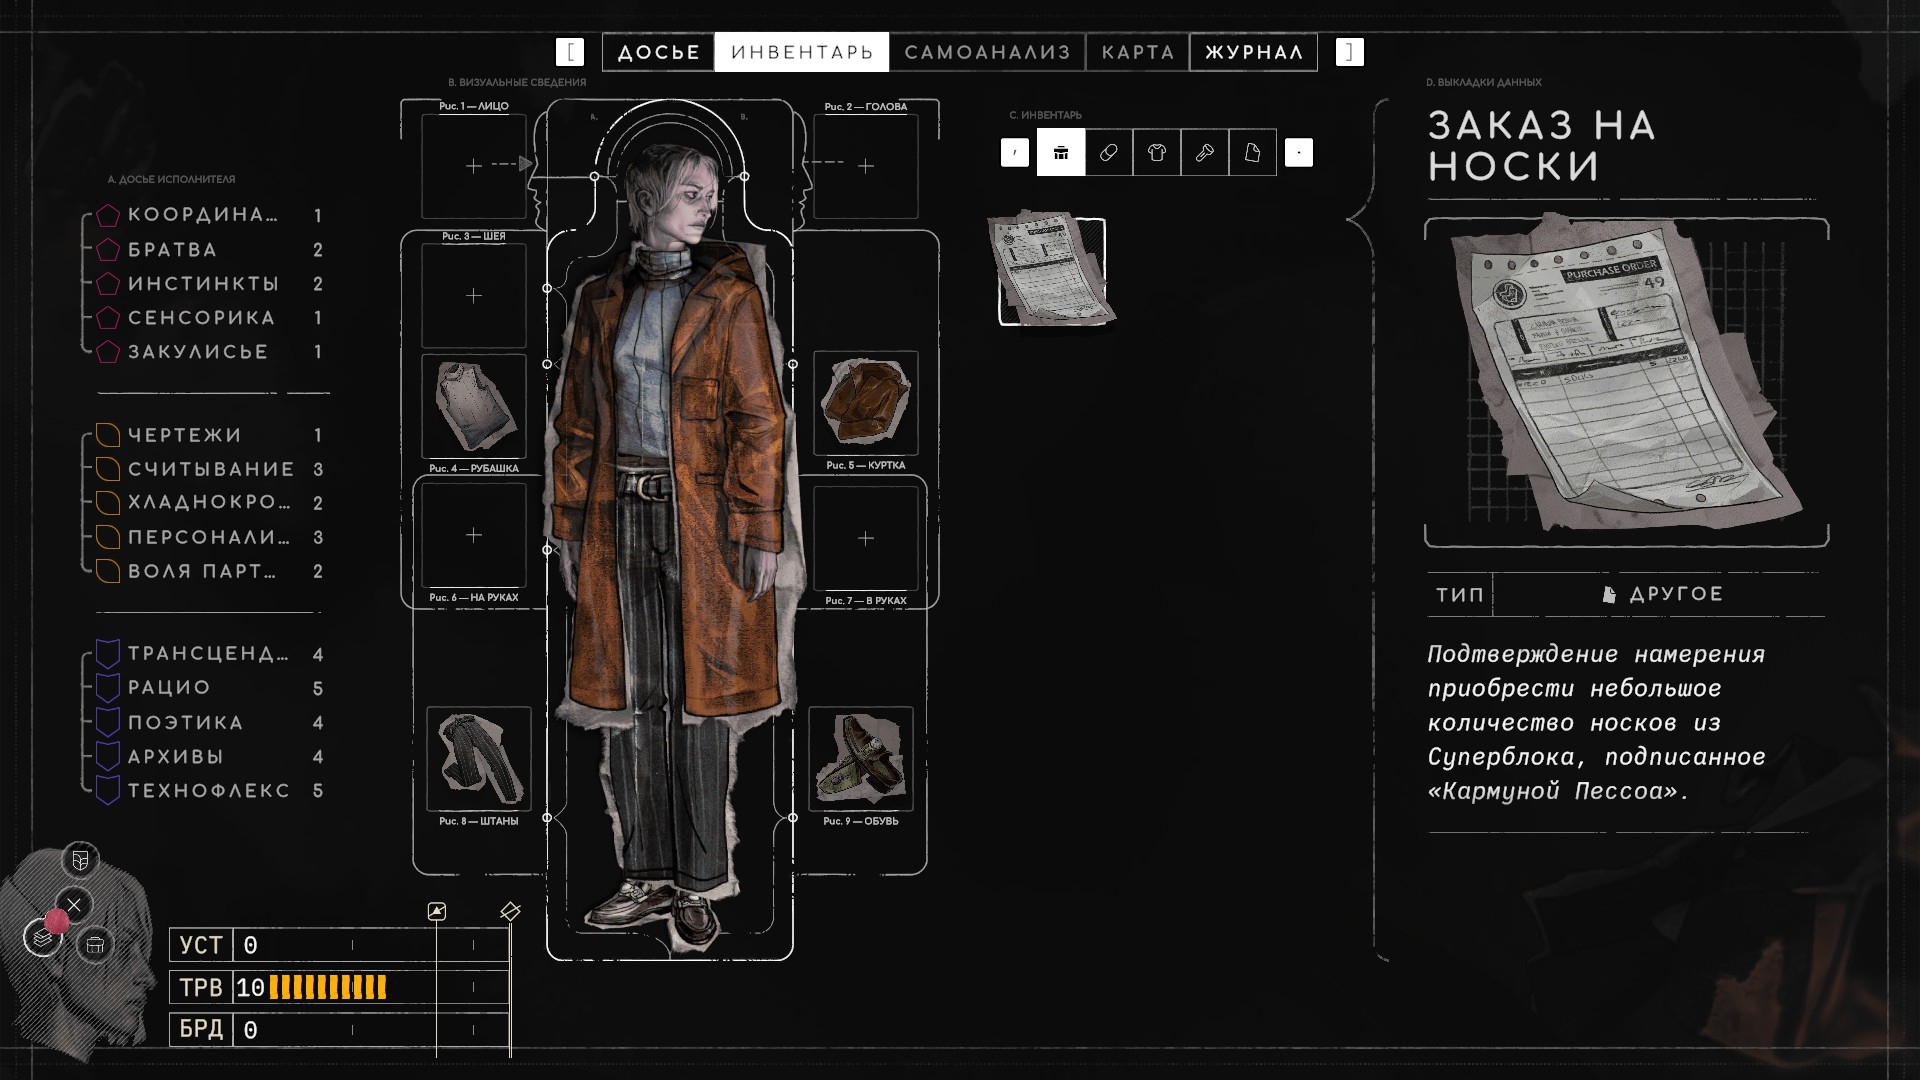
Task: Click the empty В РУКАХ slot
Action: tap(866, 538)
